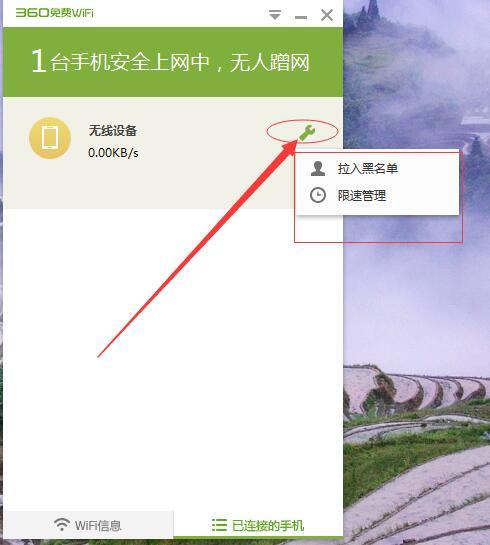Image resolution: width=490 pixels, height=545 pixels.
Task: Click the 0.00KB/s speed readout
Action: (113, 153)
